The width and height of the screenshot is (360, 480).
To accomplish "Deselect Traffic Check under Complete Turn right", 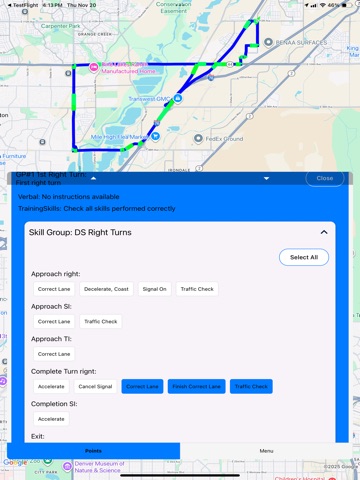I will (x=251, y=386).
